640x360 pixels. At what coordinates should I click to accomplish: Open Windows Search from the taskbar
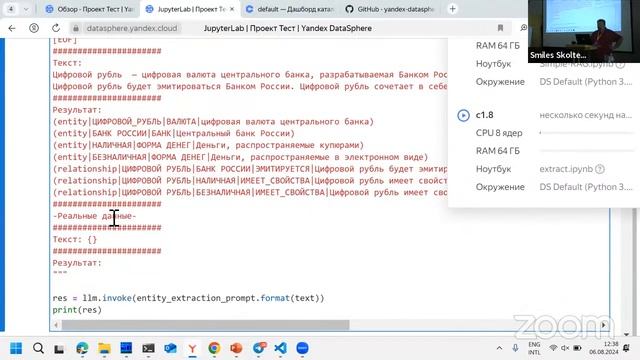click(38, 348)
